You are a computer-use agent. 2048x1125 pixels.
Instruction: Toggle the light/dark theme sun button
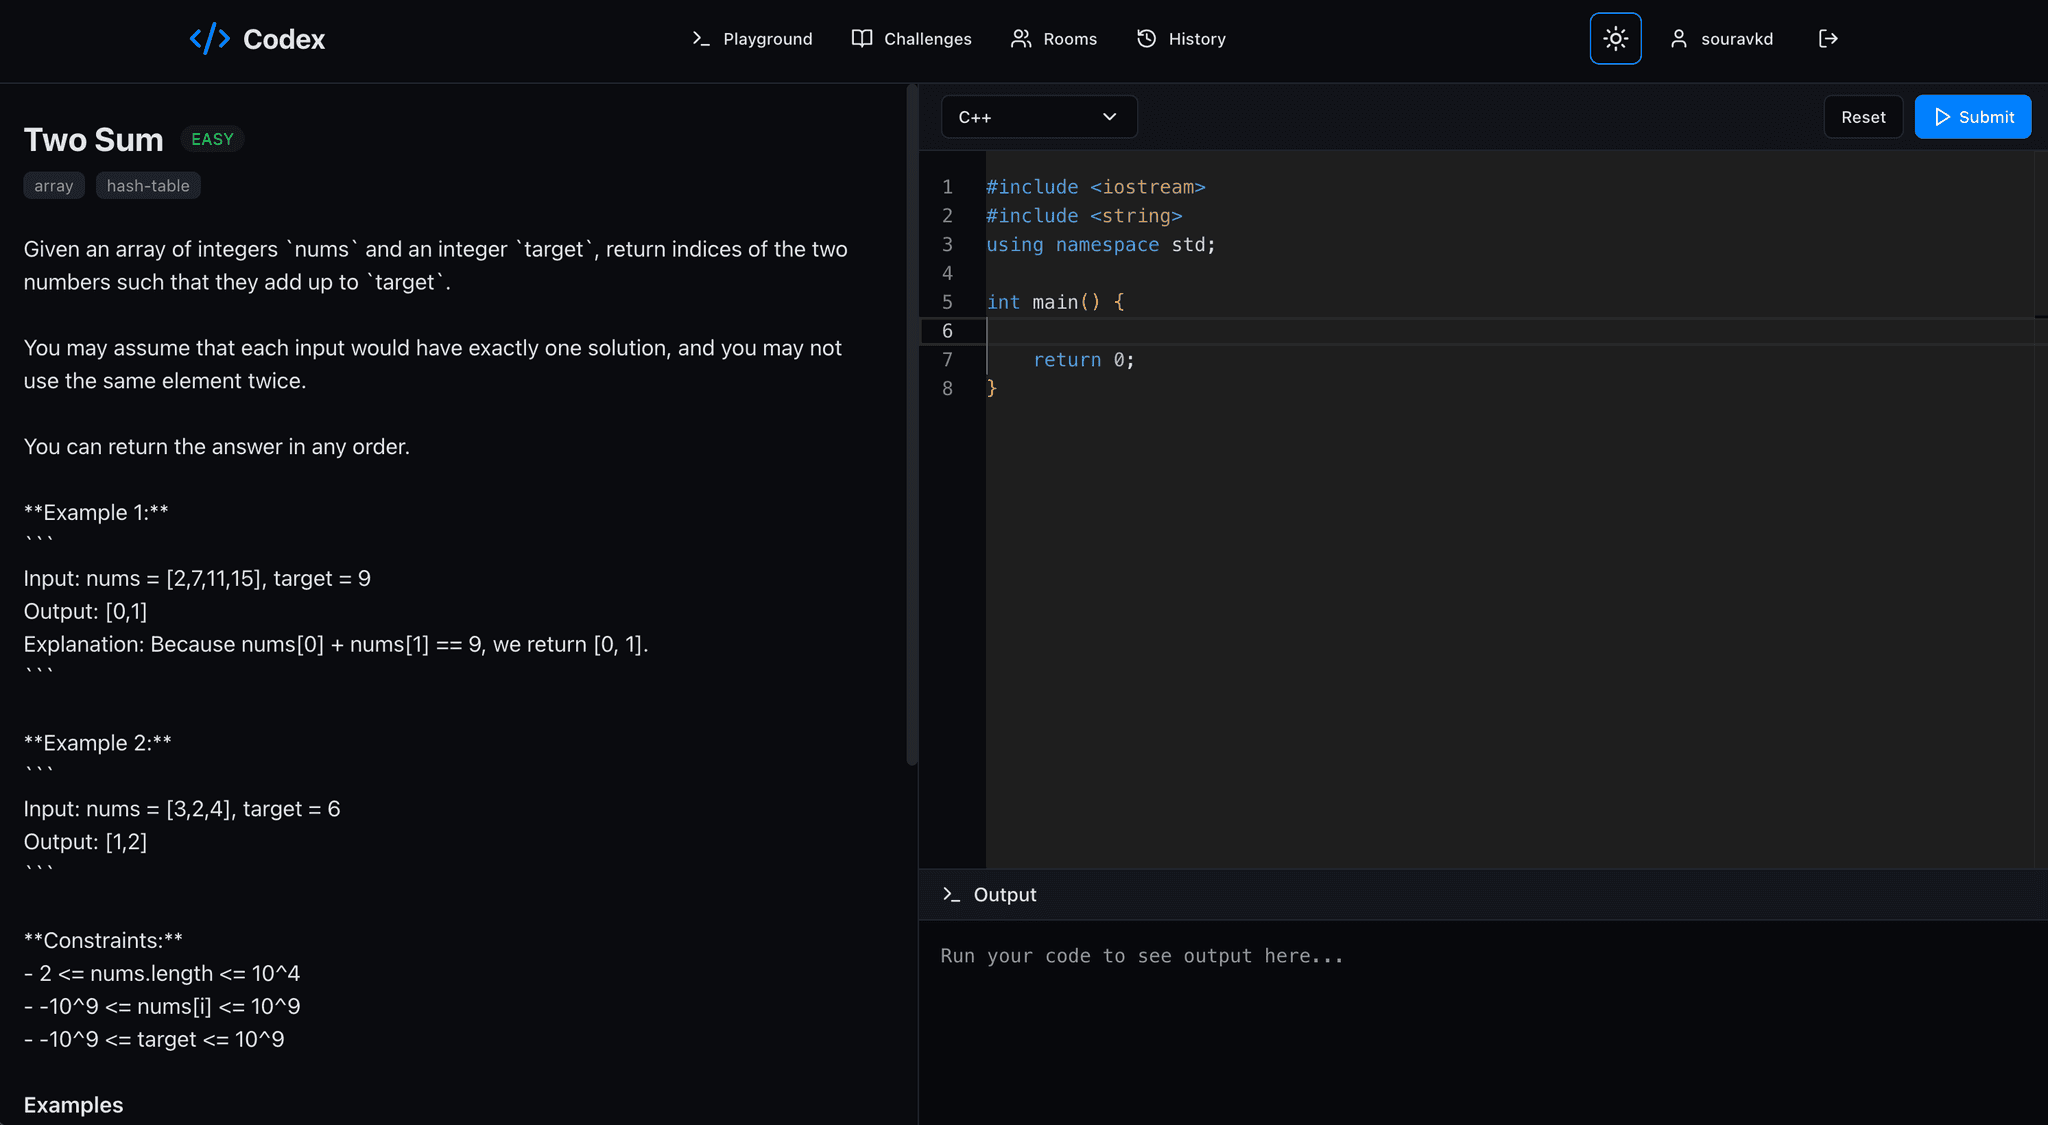(1616, 39)
